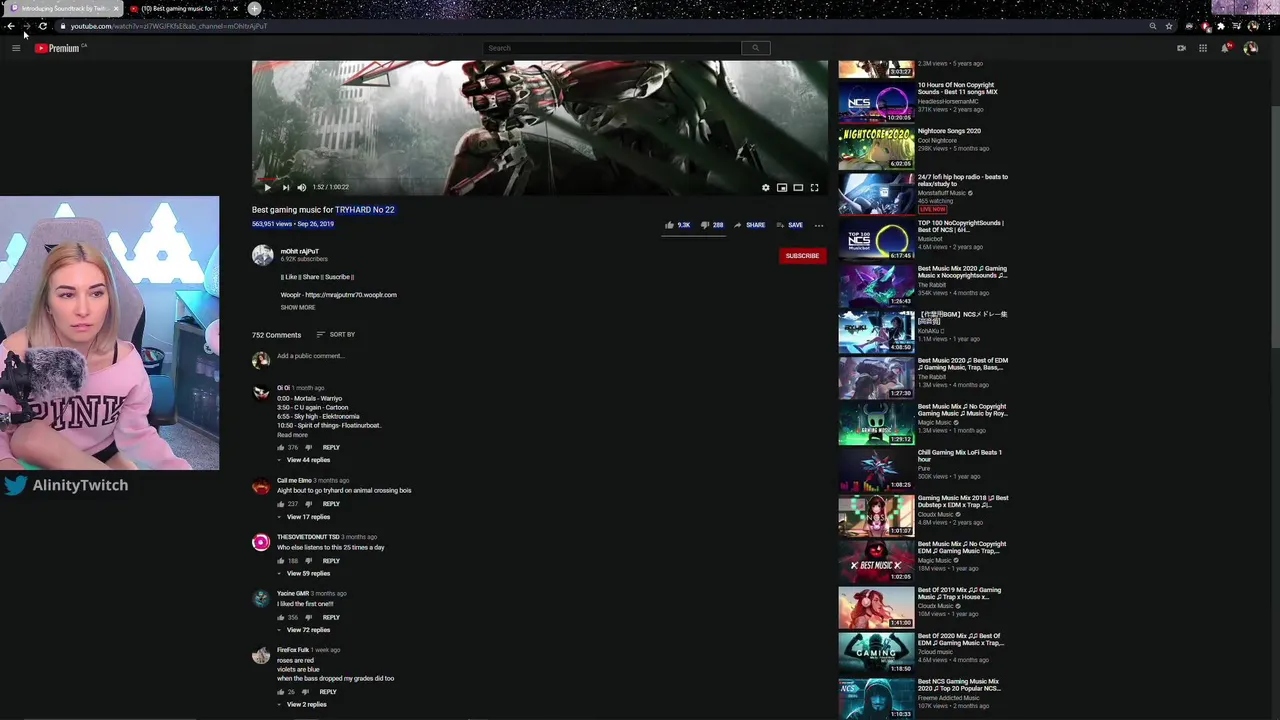Focus the YouTube search box
The image size is (1280, 720).
(612, 48)
